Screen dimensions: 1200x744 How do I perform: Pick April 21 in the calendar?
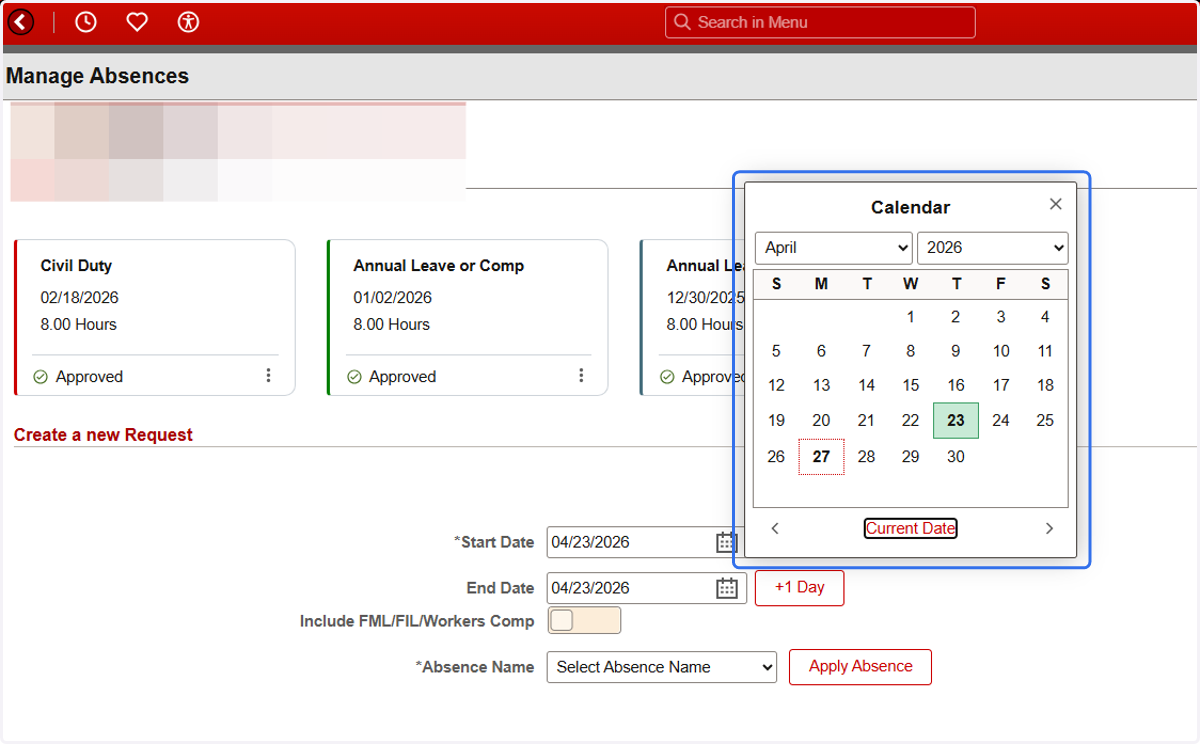click(x=866, y=420)
